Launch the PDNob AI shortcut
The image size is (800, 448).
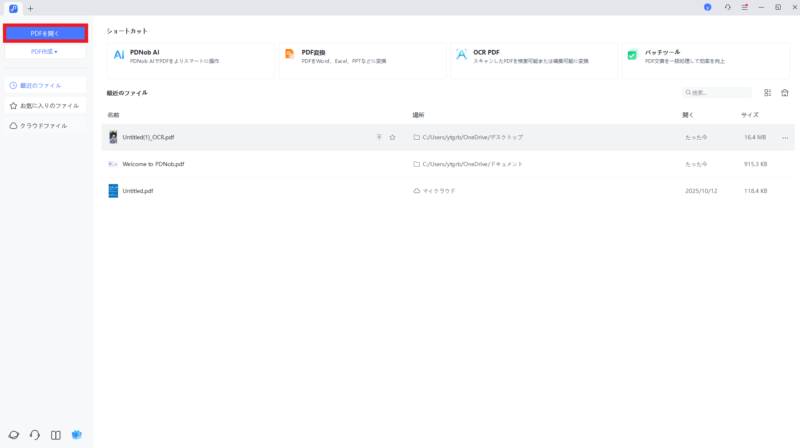click(x=190, y=60)
